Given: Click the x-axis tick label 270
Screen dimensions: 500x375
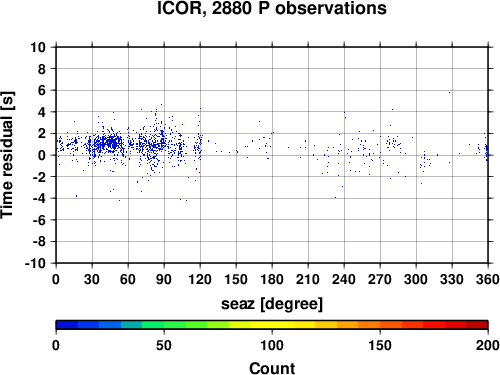Looking at the screenshot, I should (x=380, y=279).
